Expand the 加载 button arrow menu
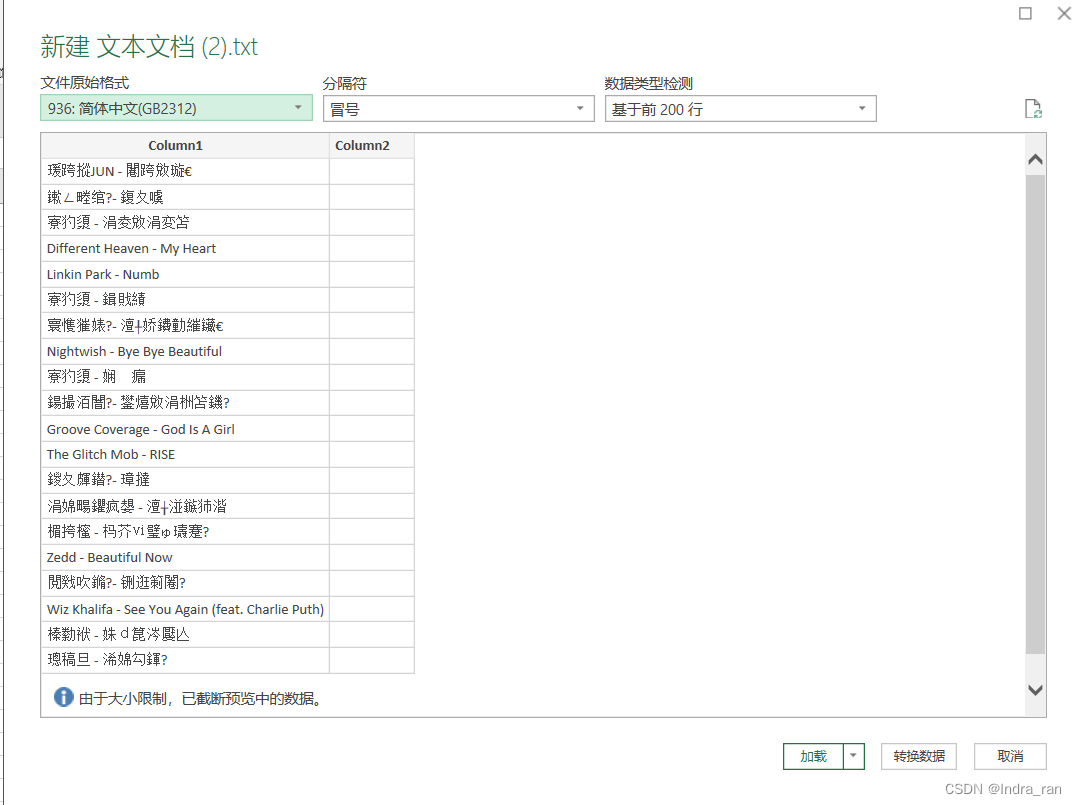 coord(853,756)
